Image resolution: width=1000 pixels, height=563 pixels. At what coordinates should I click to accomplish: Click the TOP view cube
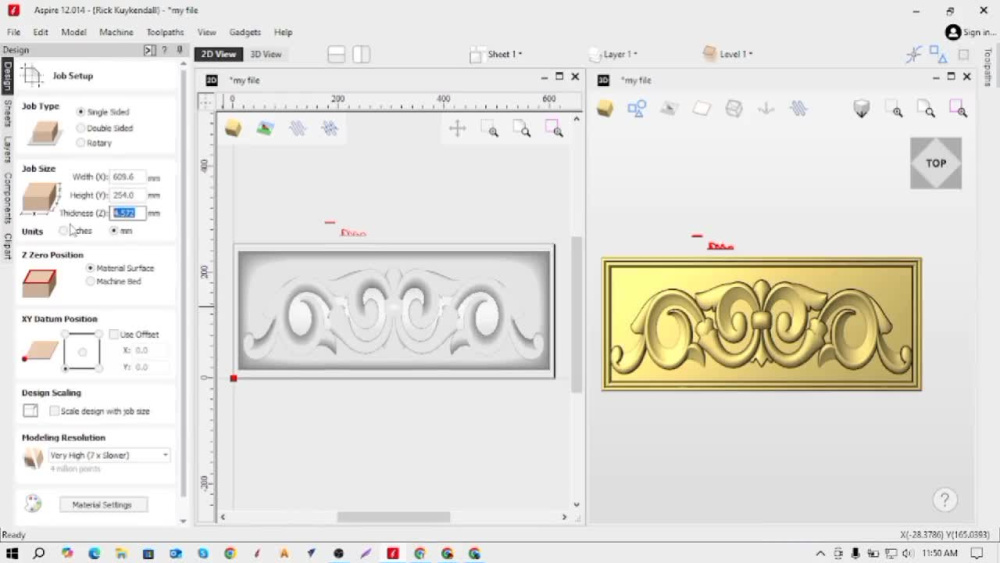pyautogui.click(x=936, y=163)
